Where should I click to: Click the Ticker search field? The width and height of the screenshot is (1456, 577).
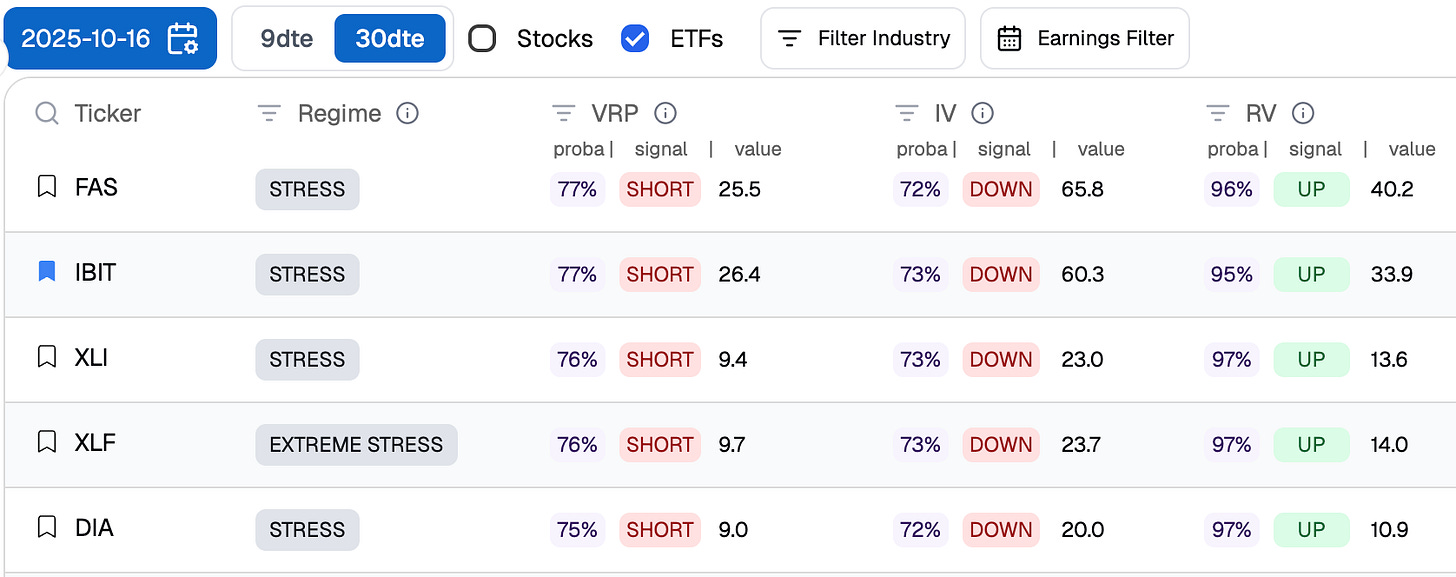(107, 114)
